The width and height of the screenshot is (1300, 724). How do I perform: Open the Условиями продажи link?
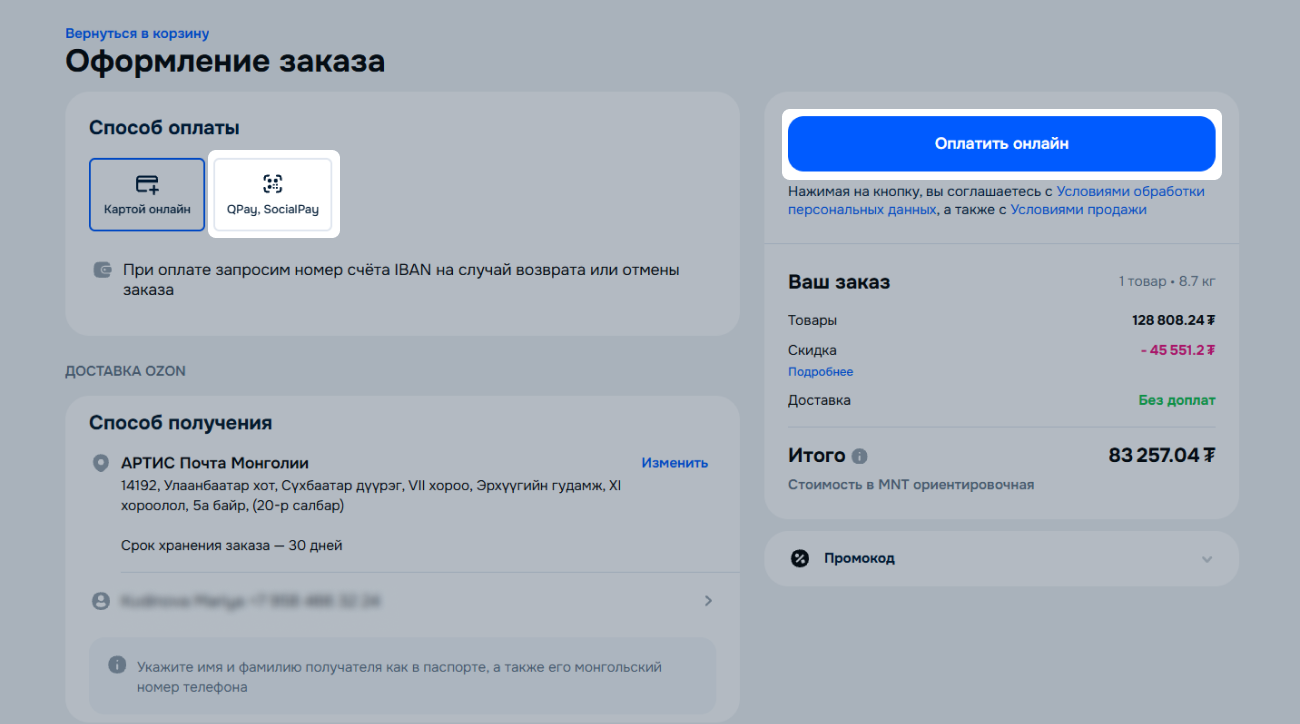point(1078,210)
